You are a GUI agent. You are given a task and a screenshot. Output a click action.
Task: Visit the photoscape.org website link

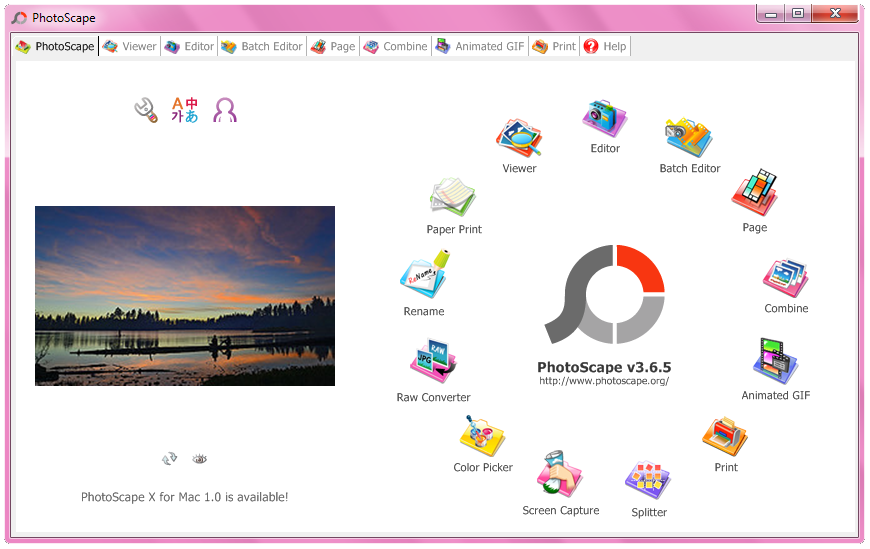tap(604, 381)
